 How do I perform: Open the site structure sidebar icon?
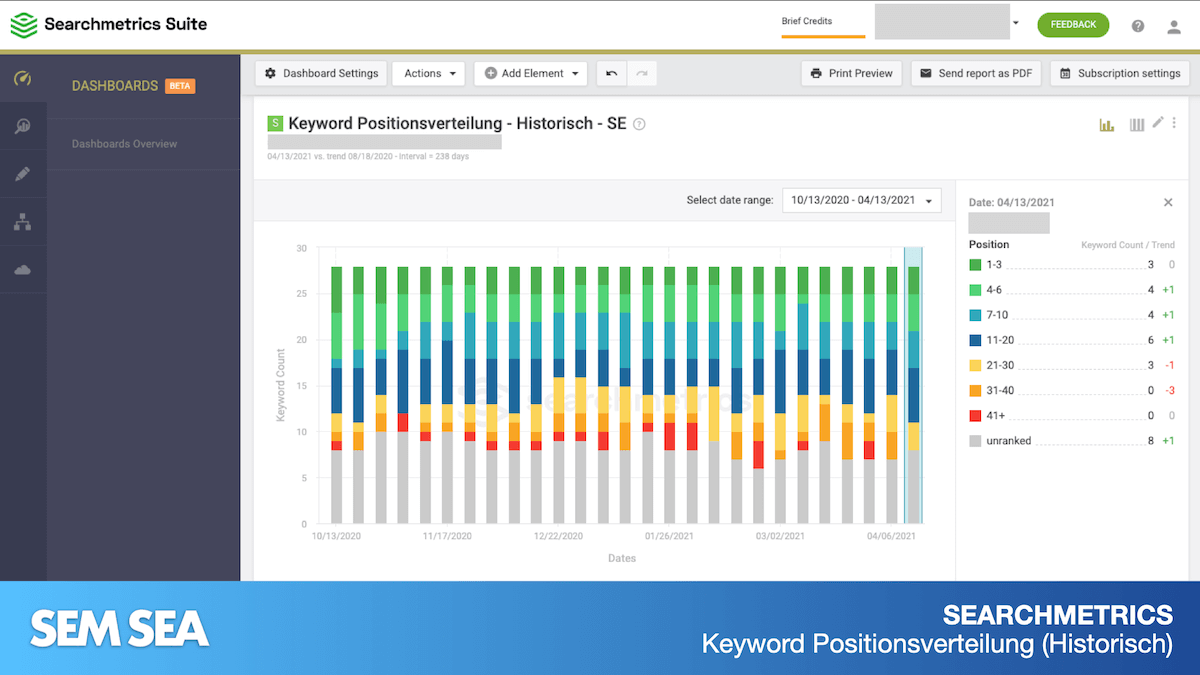[x=22, y=222]
